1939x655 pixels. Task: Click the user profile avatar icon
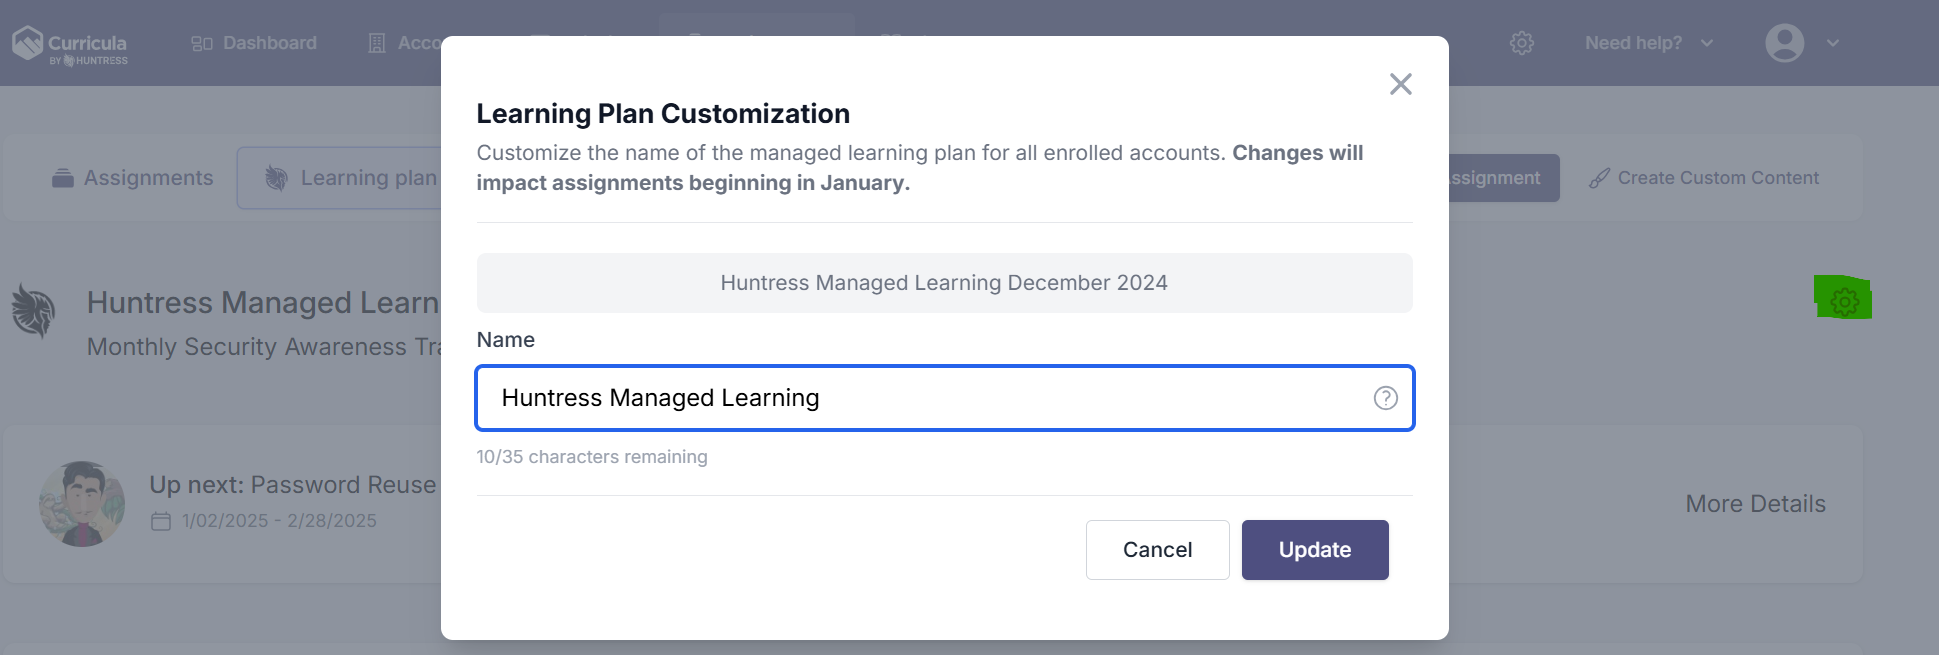(x=1784, y=43)
